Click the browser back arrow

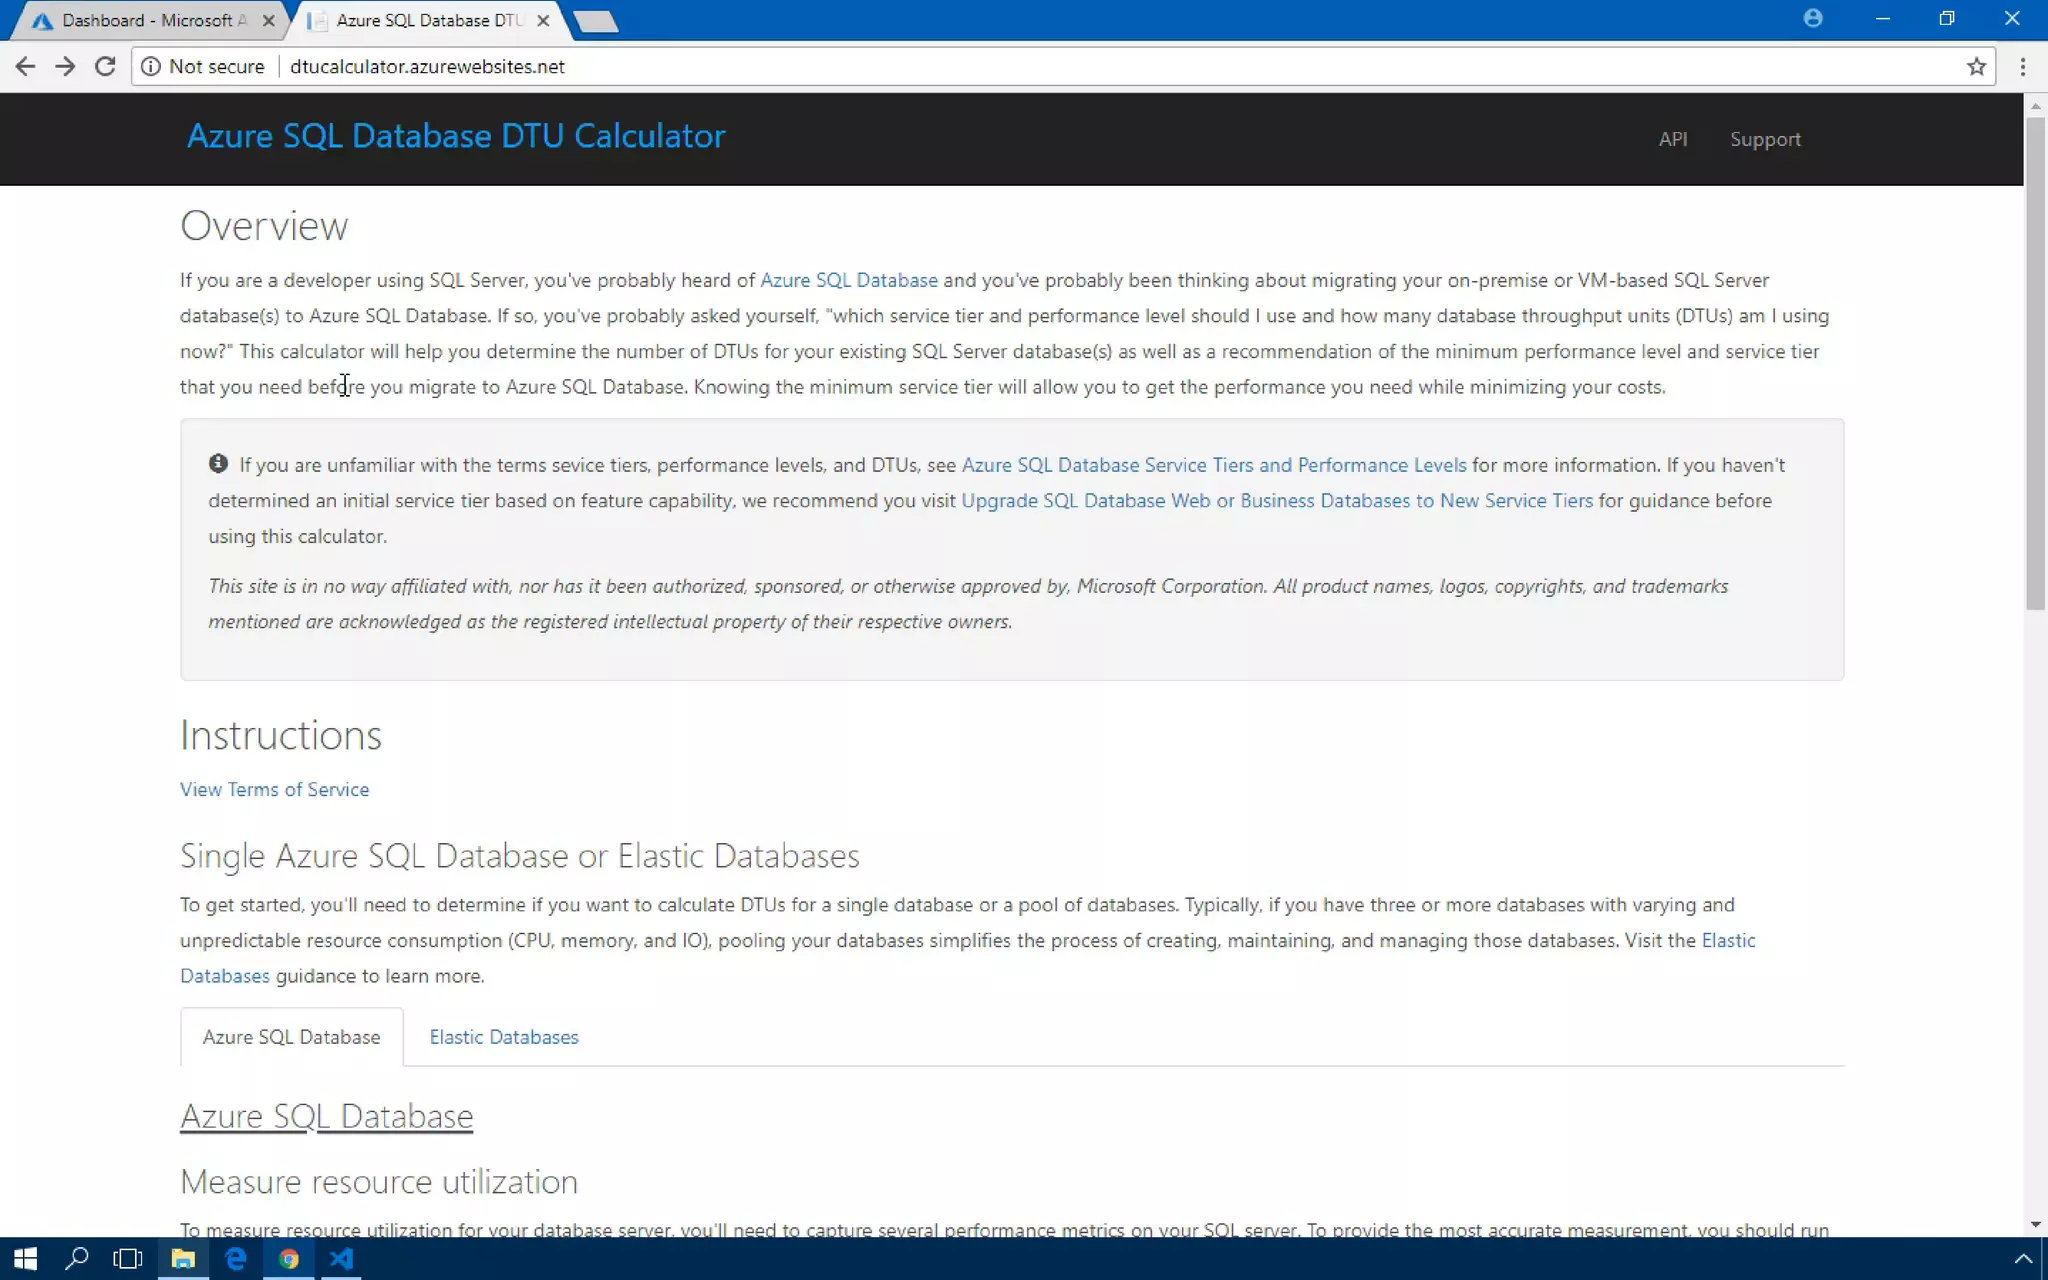[x=25, y=66]
